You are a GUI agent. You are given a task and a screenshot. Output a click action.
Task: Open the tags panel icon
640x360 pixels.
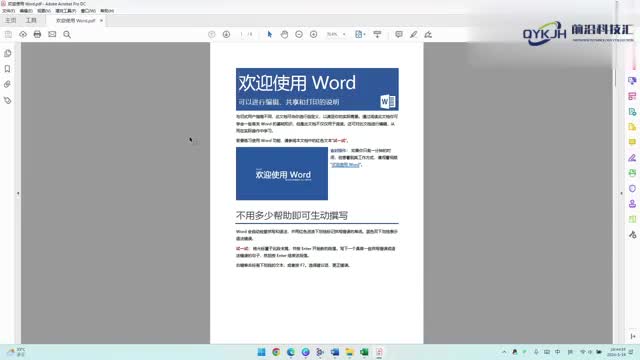pos(7,100)
